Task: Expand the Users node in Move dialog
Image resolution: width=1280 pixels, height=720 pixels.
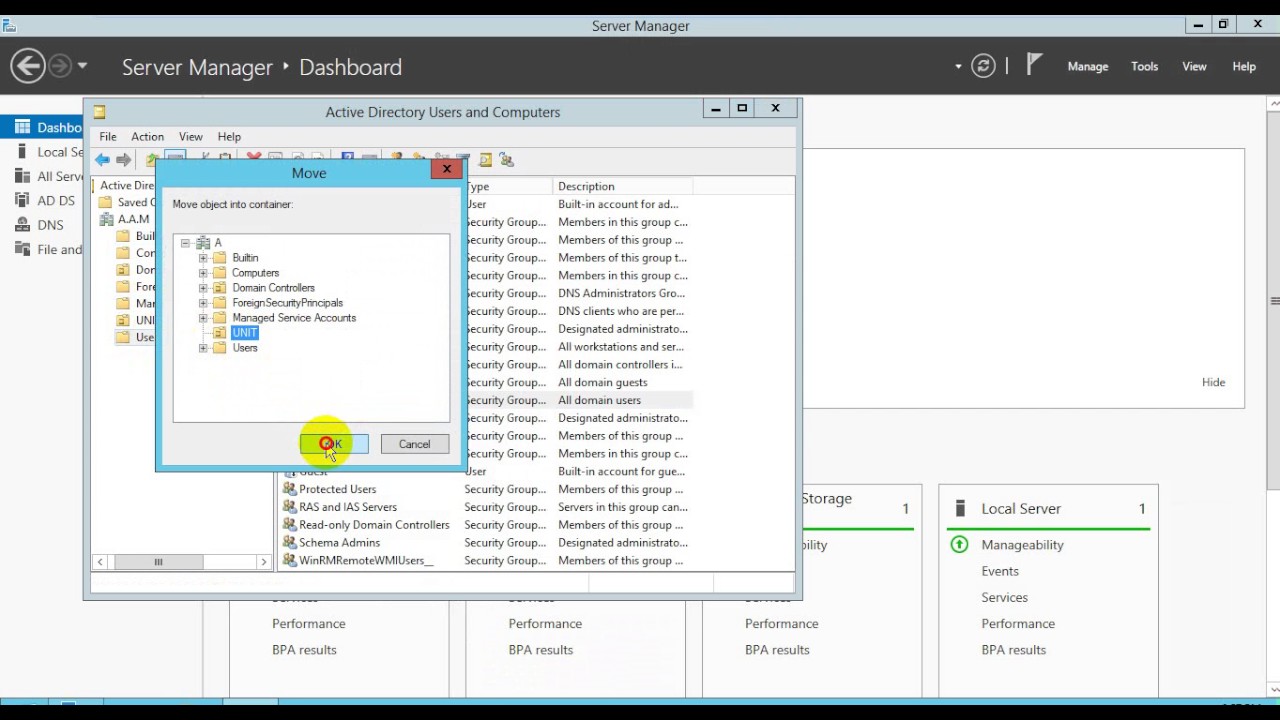Action: point(203,348)
